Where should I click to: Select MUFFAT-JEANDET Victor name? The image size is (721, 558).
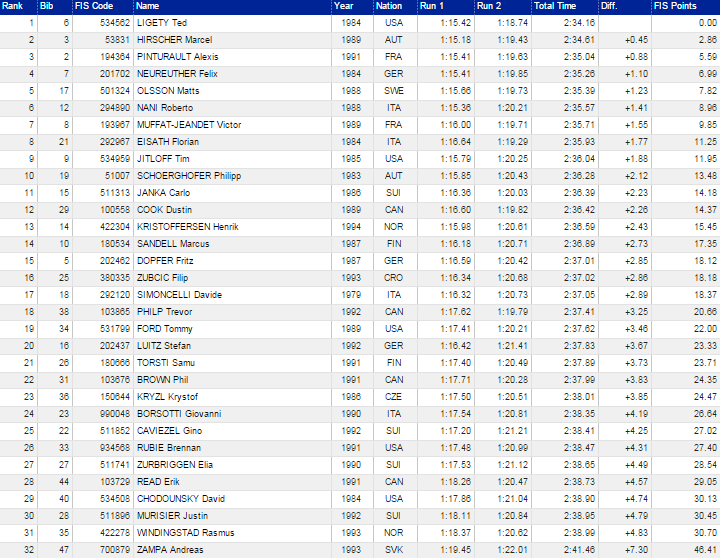[x=189, y=124]
